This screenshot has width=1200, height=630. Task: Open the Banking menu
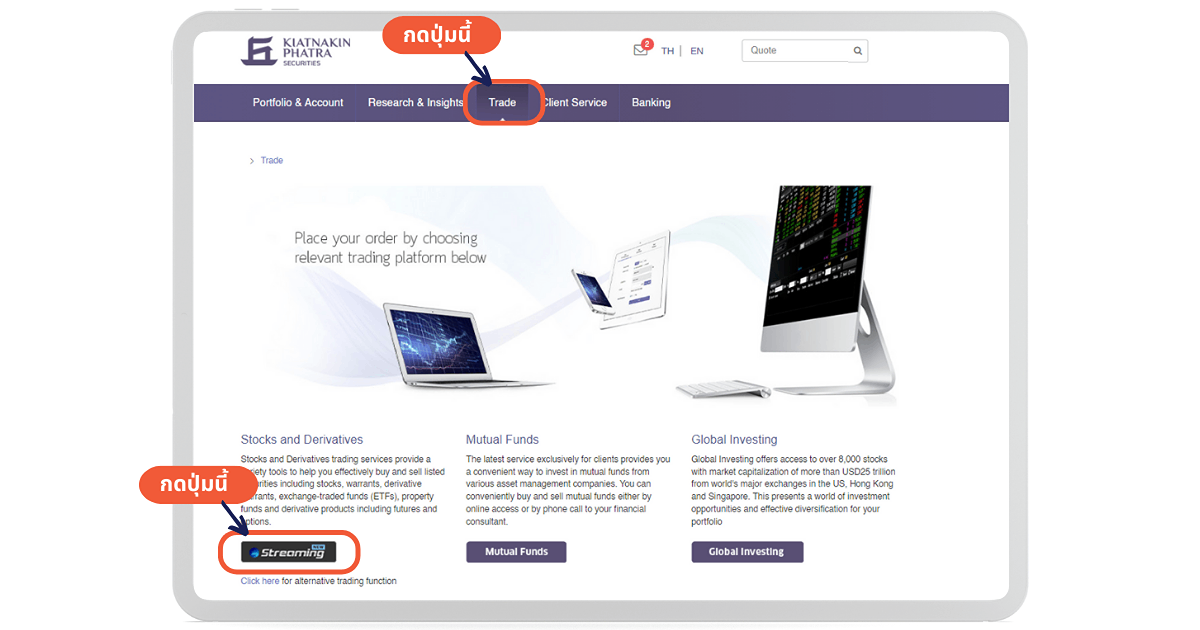click(651, 103)
